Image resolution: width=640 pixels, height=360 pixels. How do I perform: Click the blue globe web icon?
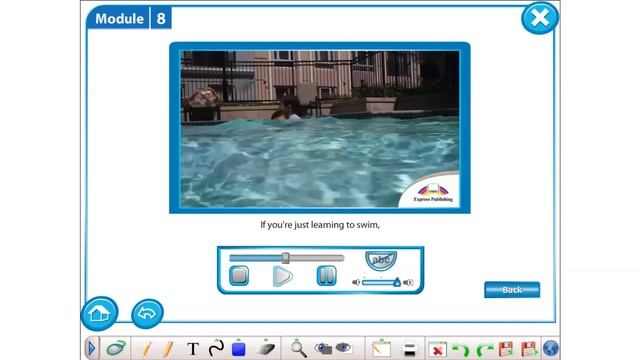[551, 349]
